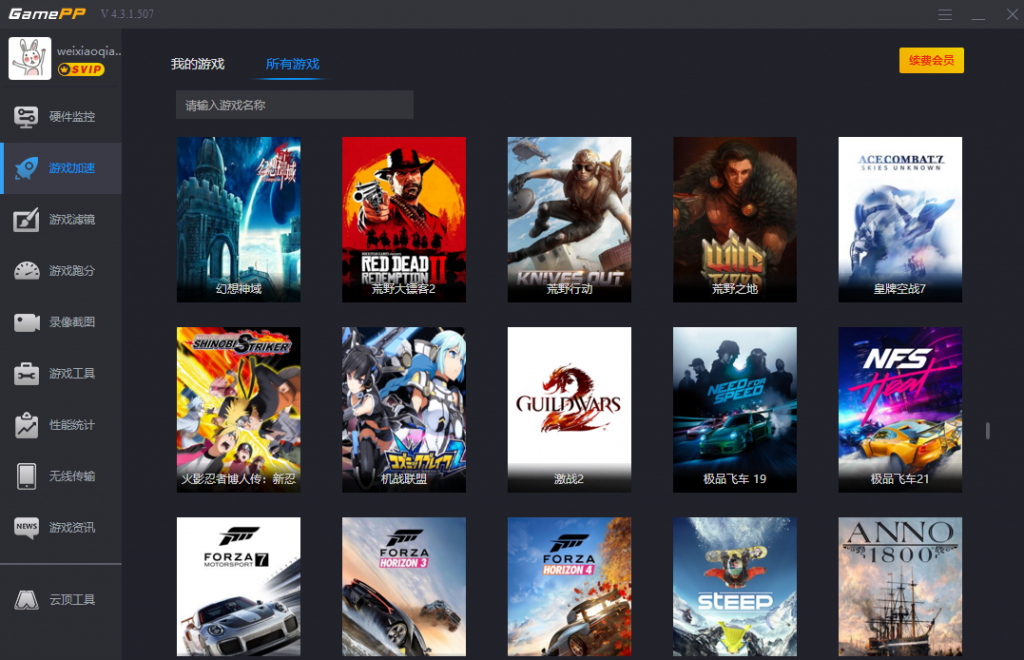Open the 性能统计 chart icon
This screenshot has height=660, width=1024.
(x=26, y=425)
